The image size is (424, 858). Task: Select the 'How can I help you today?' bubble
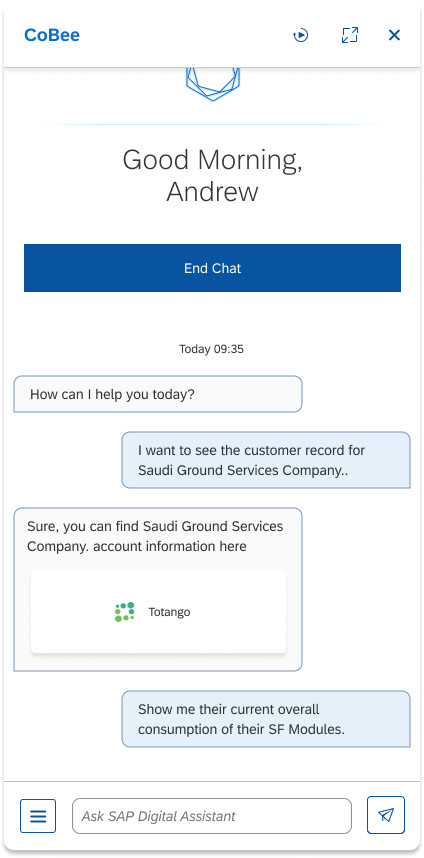pos(158,394)
